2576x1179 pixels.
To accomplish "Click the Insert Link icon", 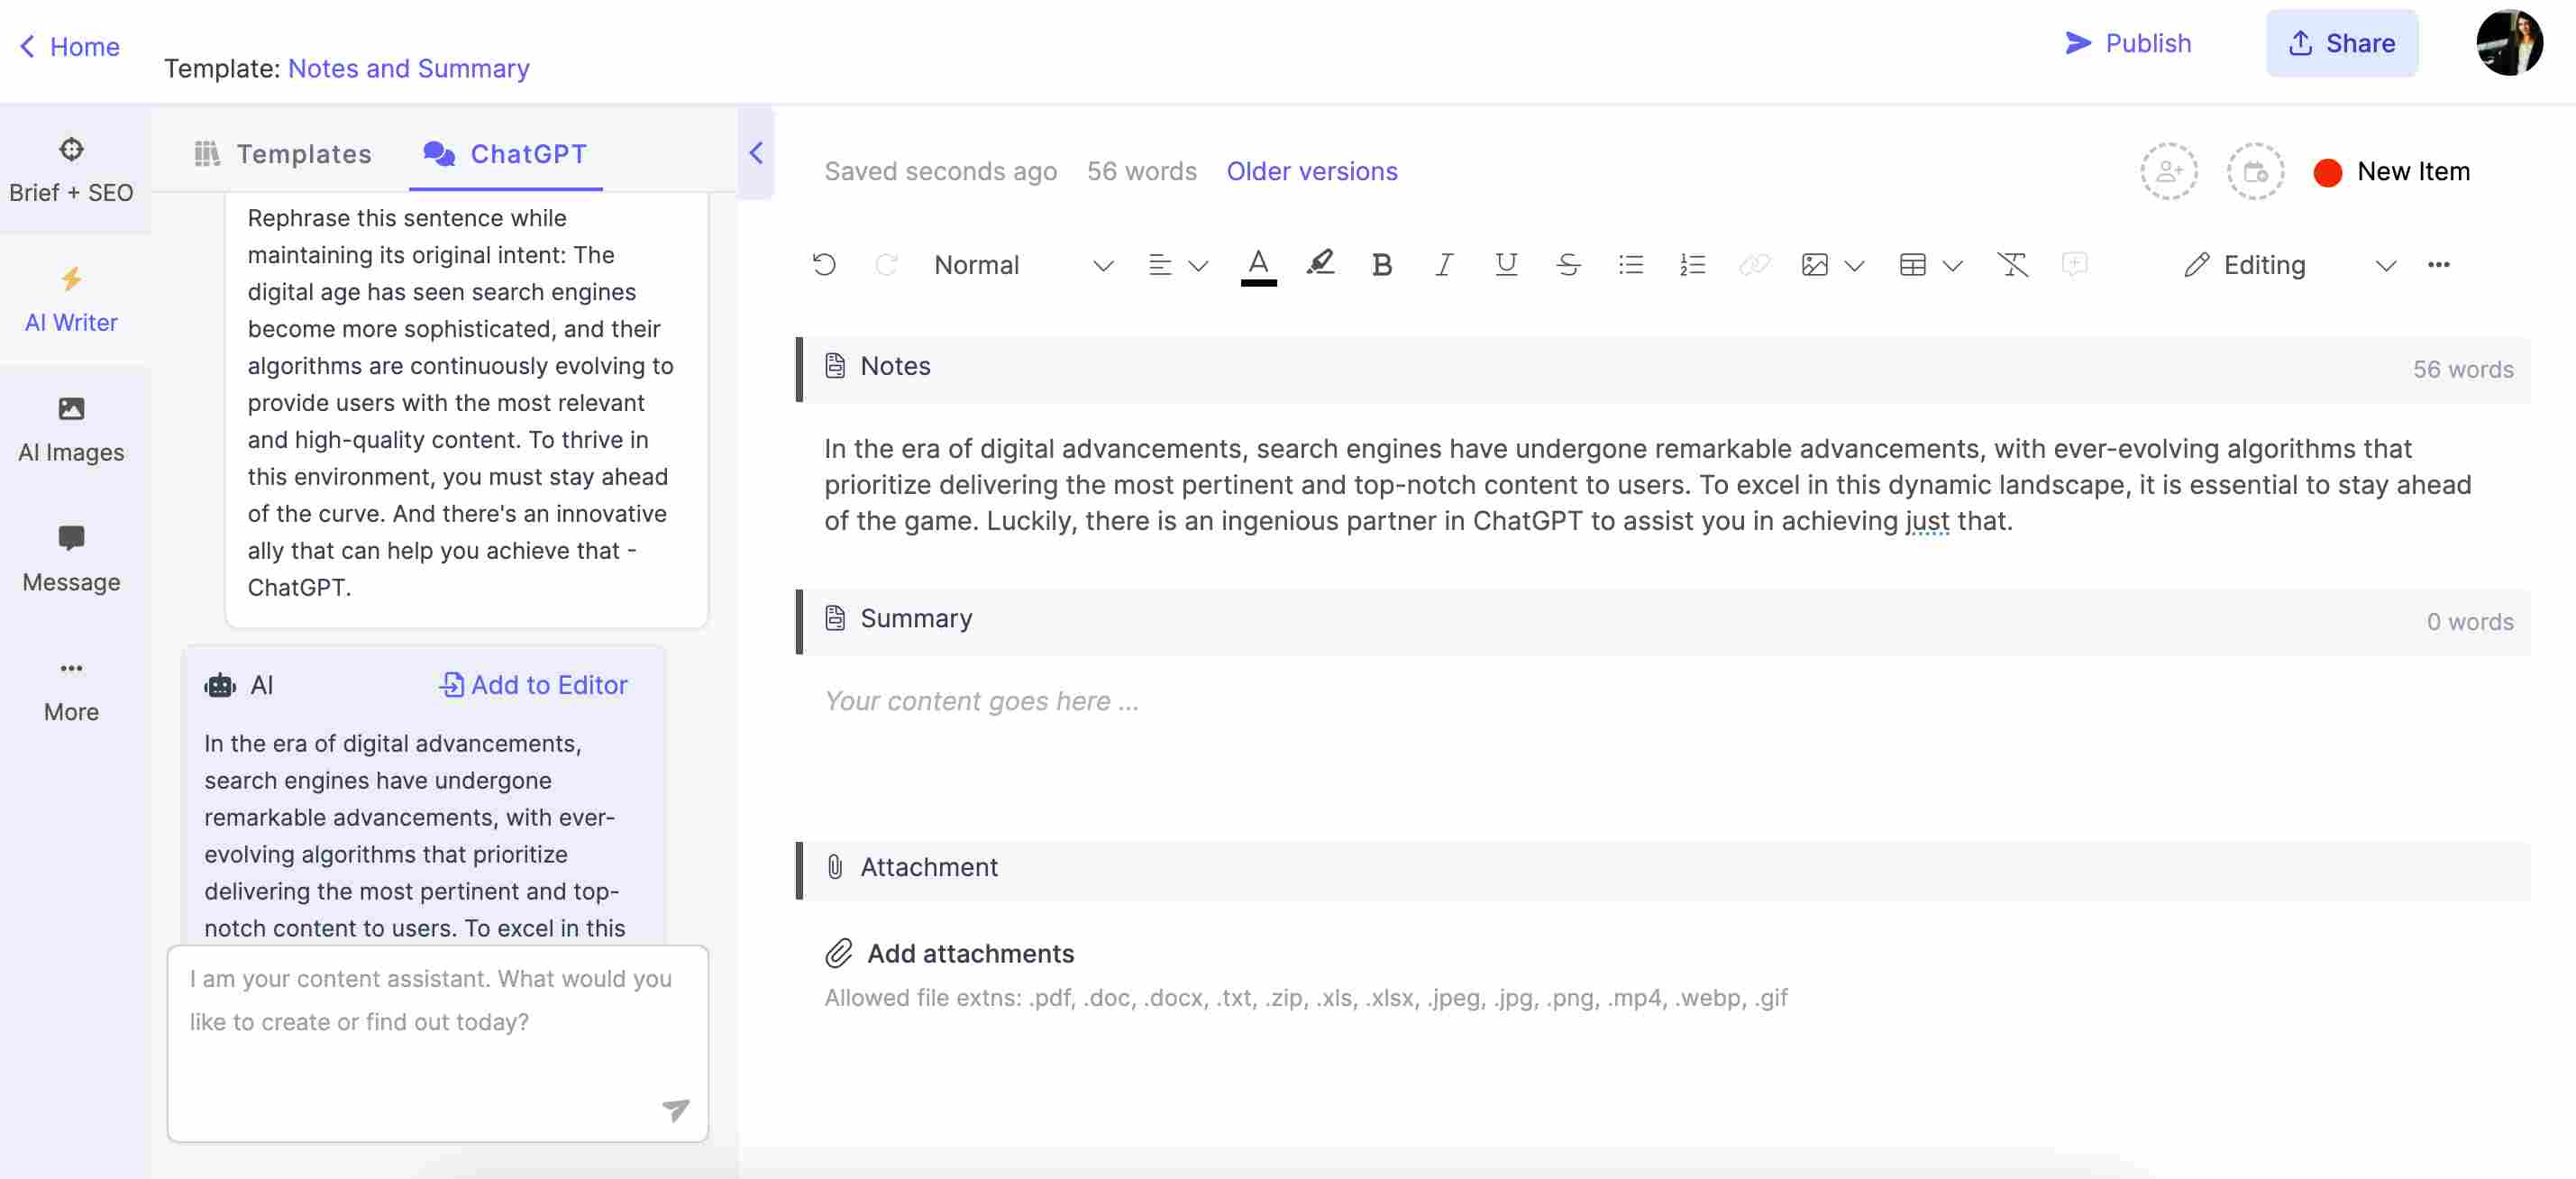I will (1751, 262).
